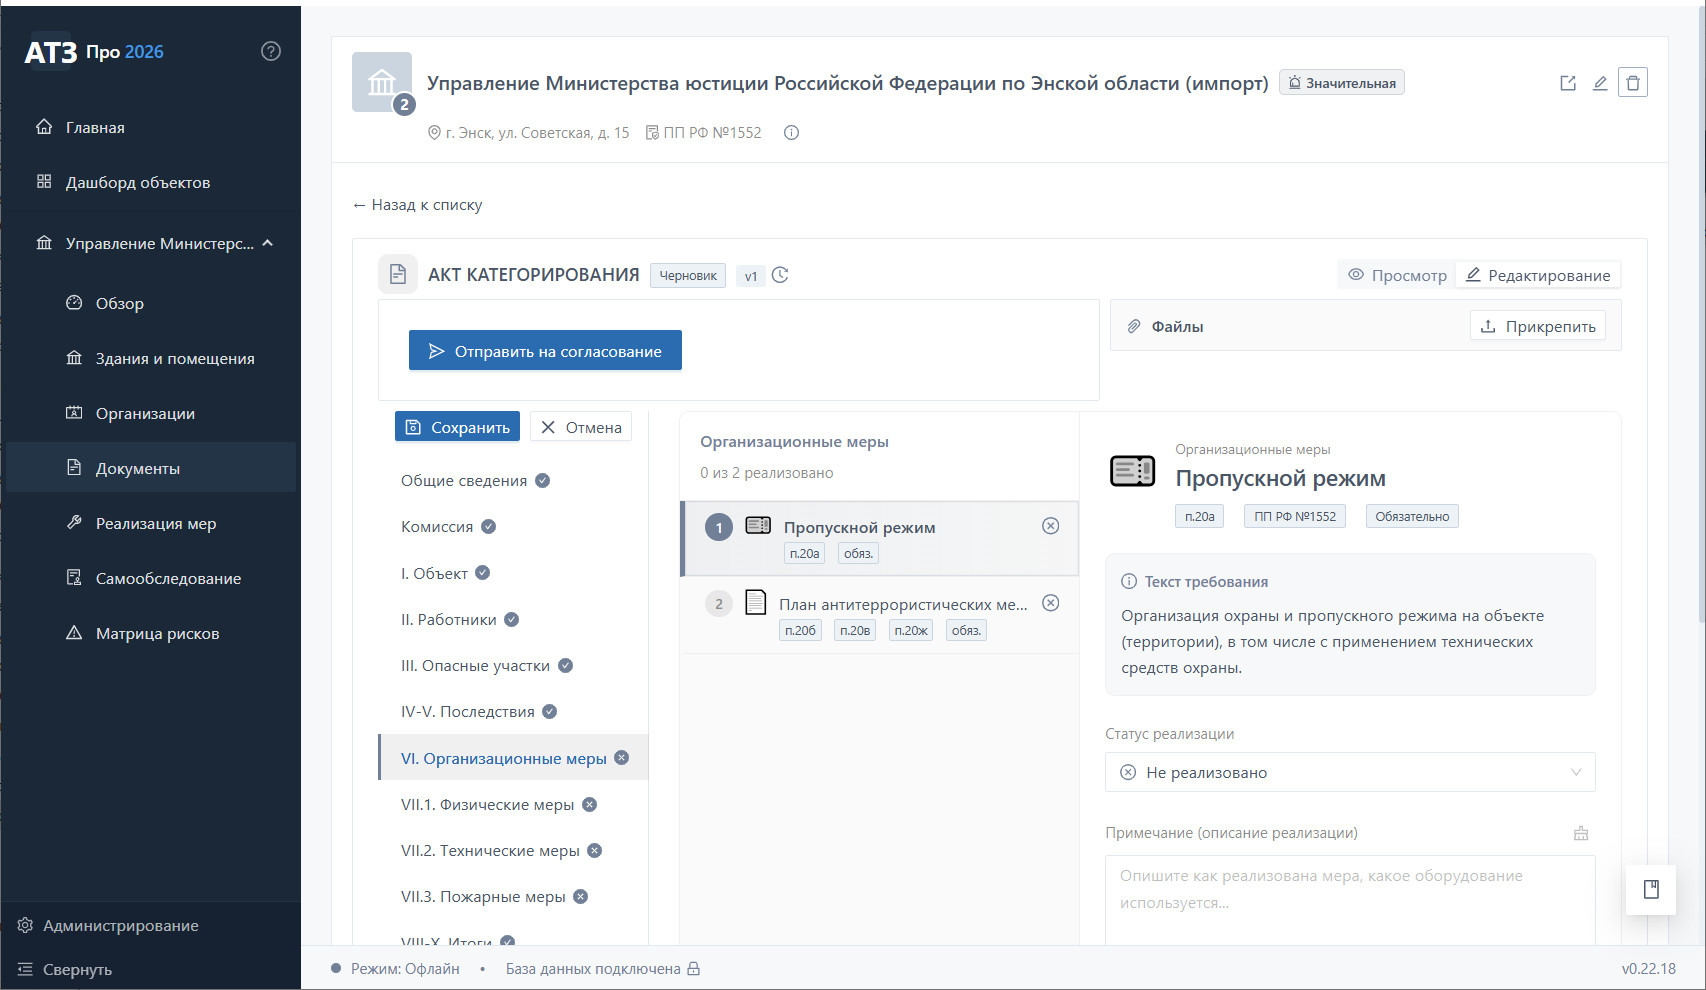
Task: Select the Общие сведения section
Action: (513, 480)
